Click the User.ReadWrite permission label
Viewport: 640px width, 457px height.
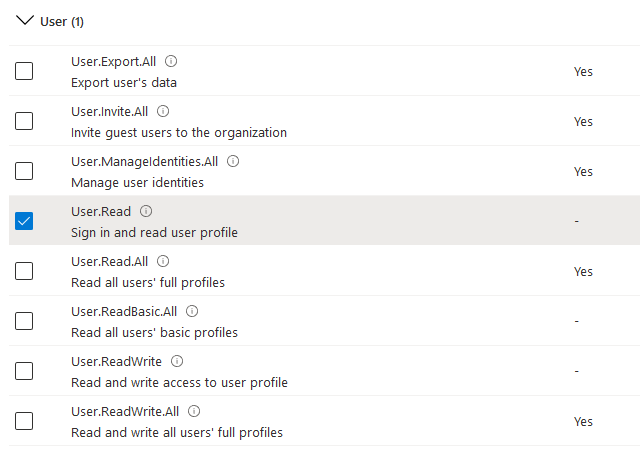click(x=118, y=361)
